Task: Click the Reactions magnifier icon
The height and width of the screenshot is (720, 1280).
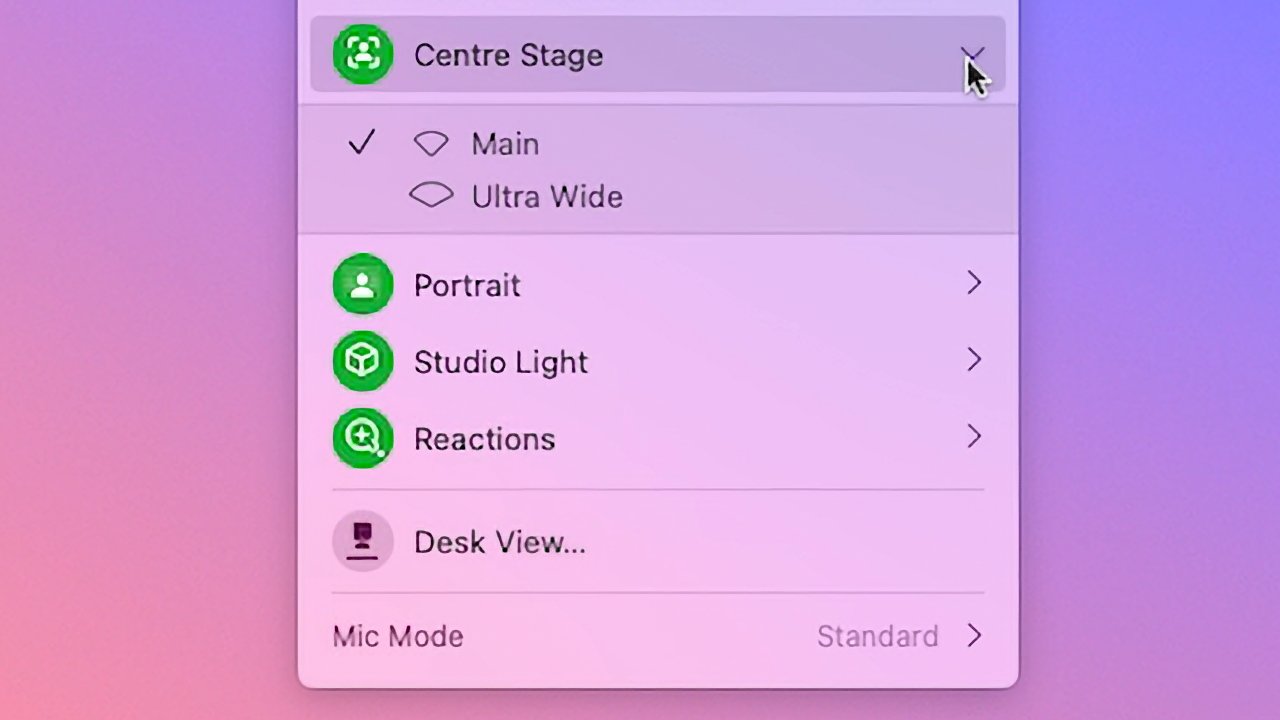Action: [362, 438]
